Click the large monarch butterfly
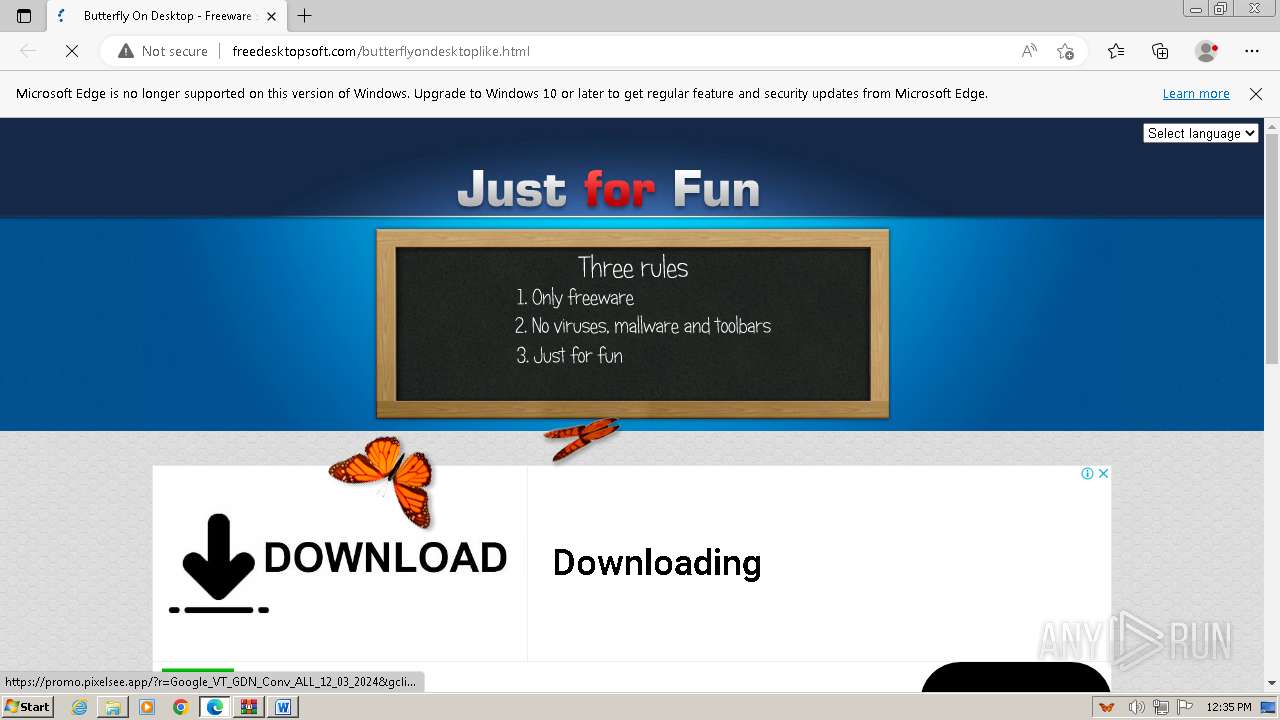 coord(383,480)
